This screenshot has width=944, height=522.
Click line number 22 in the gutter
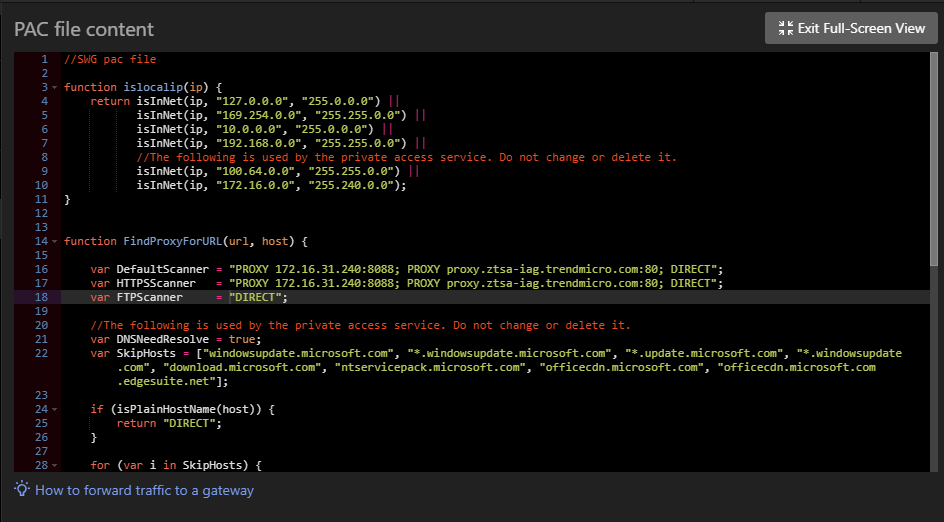point(41,354)
